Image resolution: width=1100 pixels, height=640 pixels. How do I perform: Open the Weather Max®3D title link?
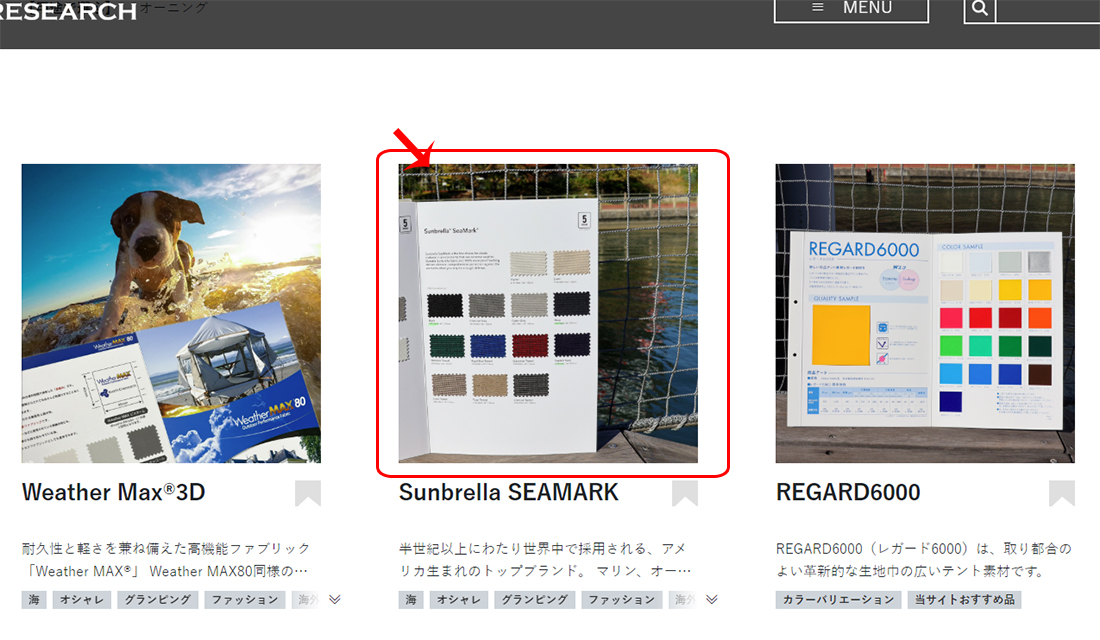pos(114,493)
